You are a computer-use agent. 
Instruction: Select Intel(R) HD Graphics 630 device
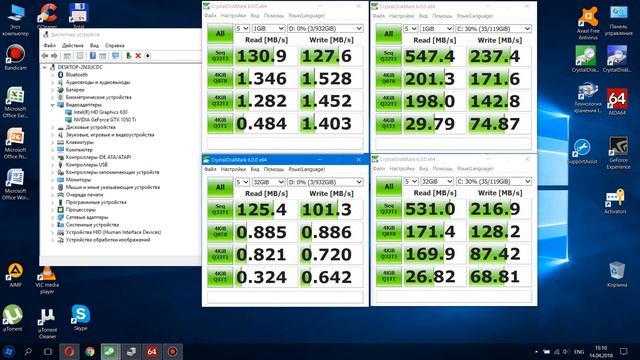click(x=100, y=112)
